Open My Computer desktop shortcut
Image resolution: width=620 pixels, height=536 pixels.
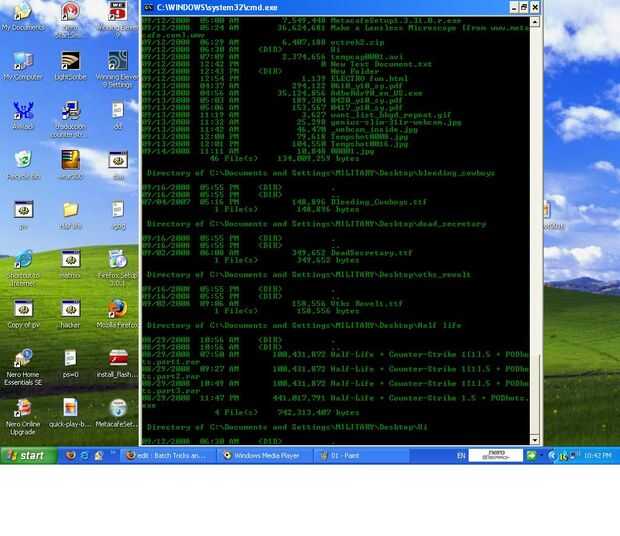(23, 66)
